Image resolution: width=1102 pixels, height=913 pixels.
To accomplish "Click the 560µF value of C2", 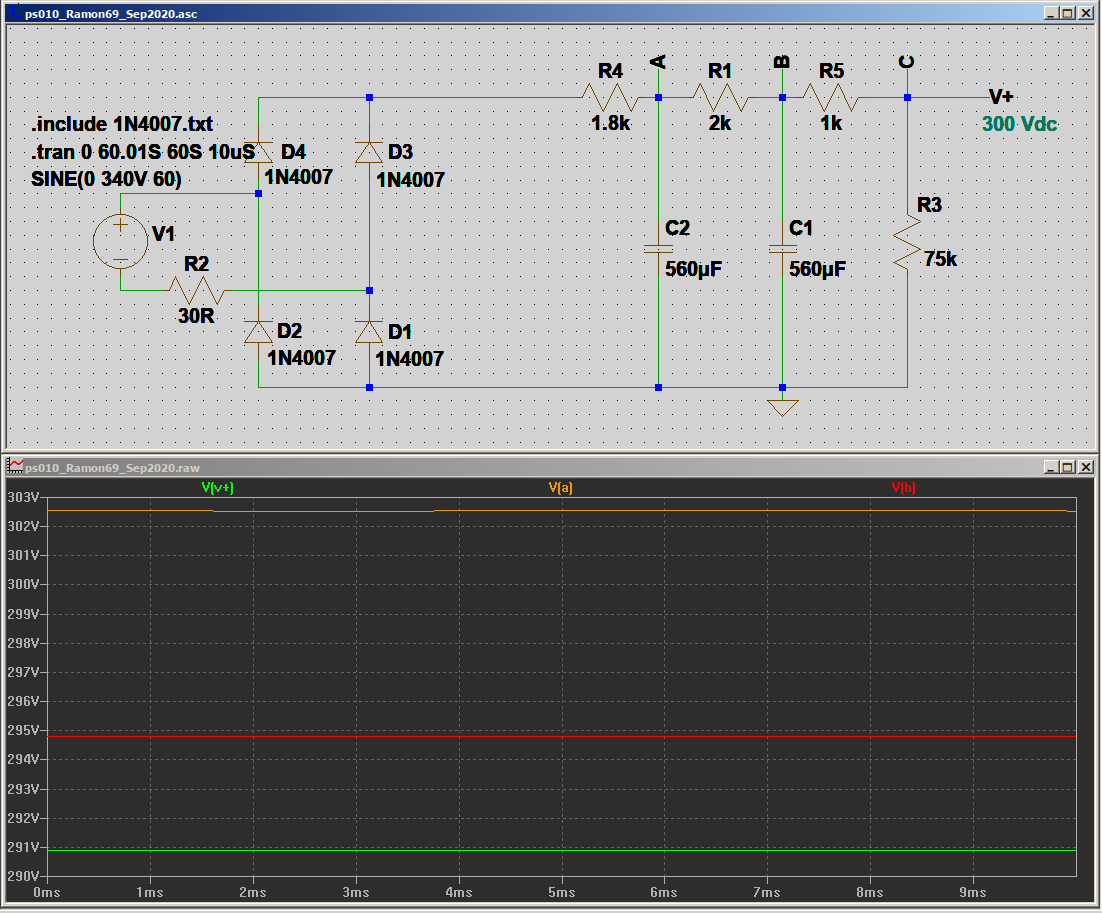I will coord(694,269).
